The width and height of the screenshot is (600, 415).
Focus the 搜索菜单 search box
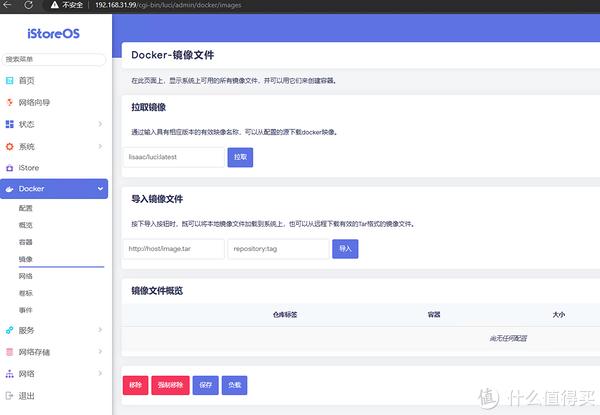(x=54, y=59)
